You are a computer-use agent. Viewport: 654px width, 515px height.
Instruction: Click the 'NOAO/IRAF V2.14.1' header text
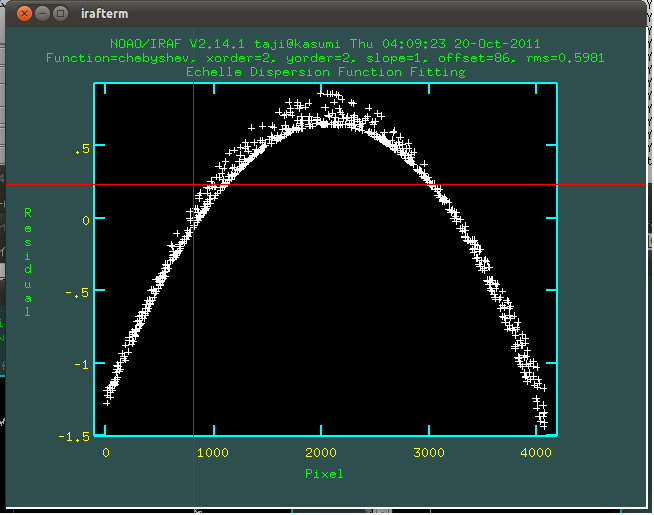pos(175,45)
